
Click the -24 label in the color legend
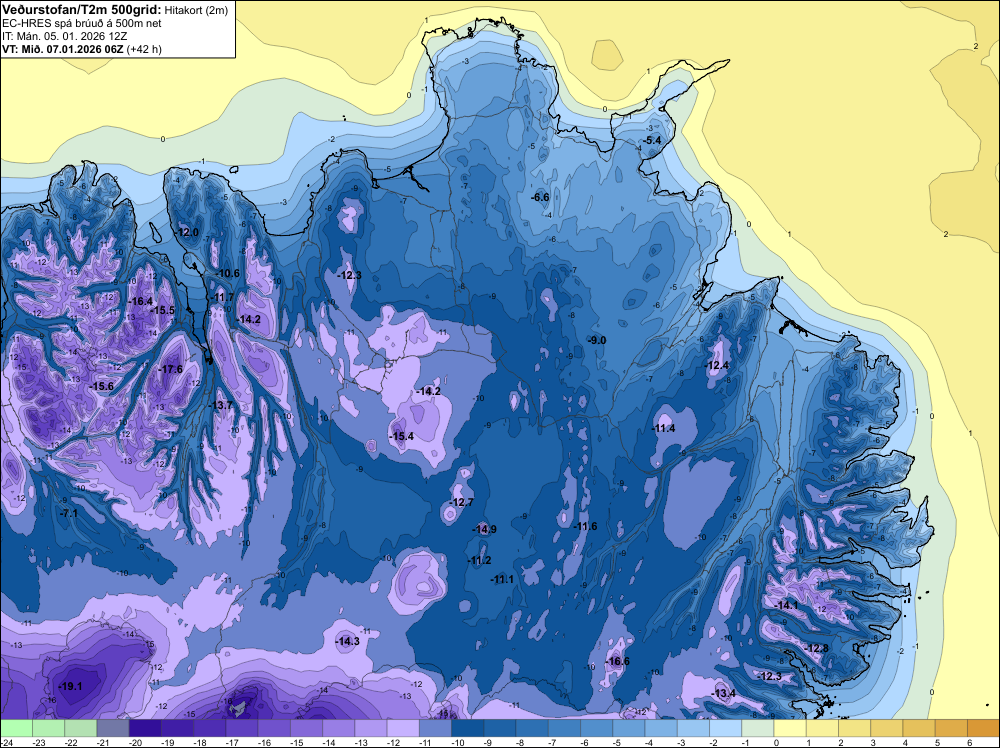tap(8, 742)
